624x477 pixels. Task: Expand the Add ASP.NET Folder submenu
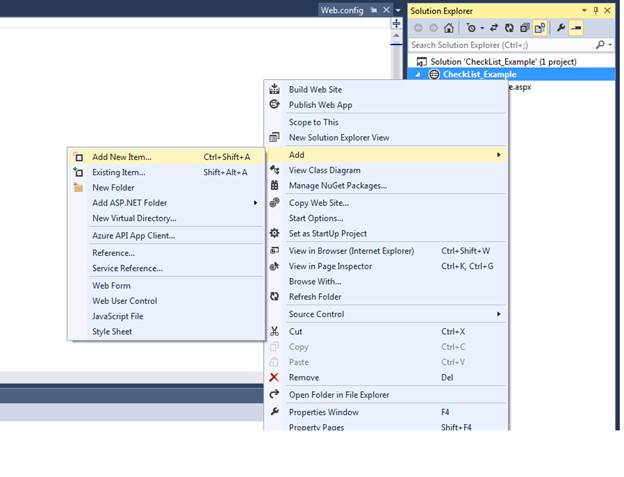point(166,203)
